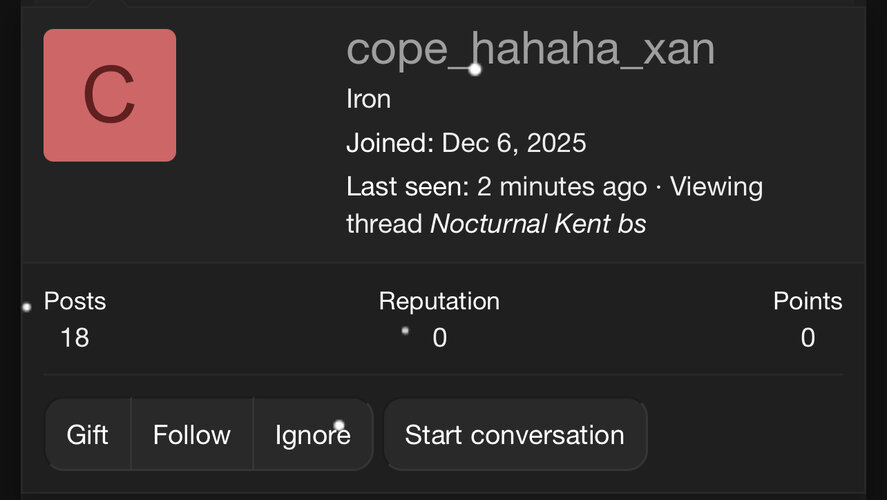Screen dimensions: 887x500
Task: Ignore this user
Action: (x=312, y=435)
